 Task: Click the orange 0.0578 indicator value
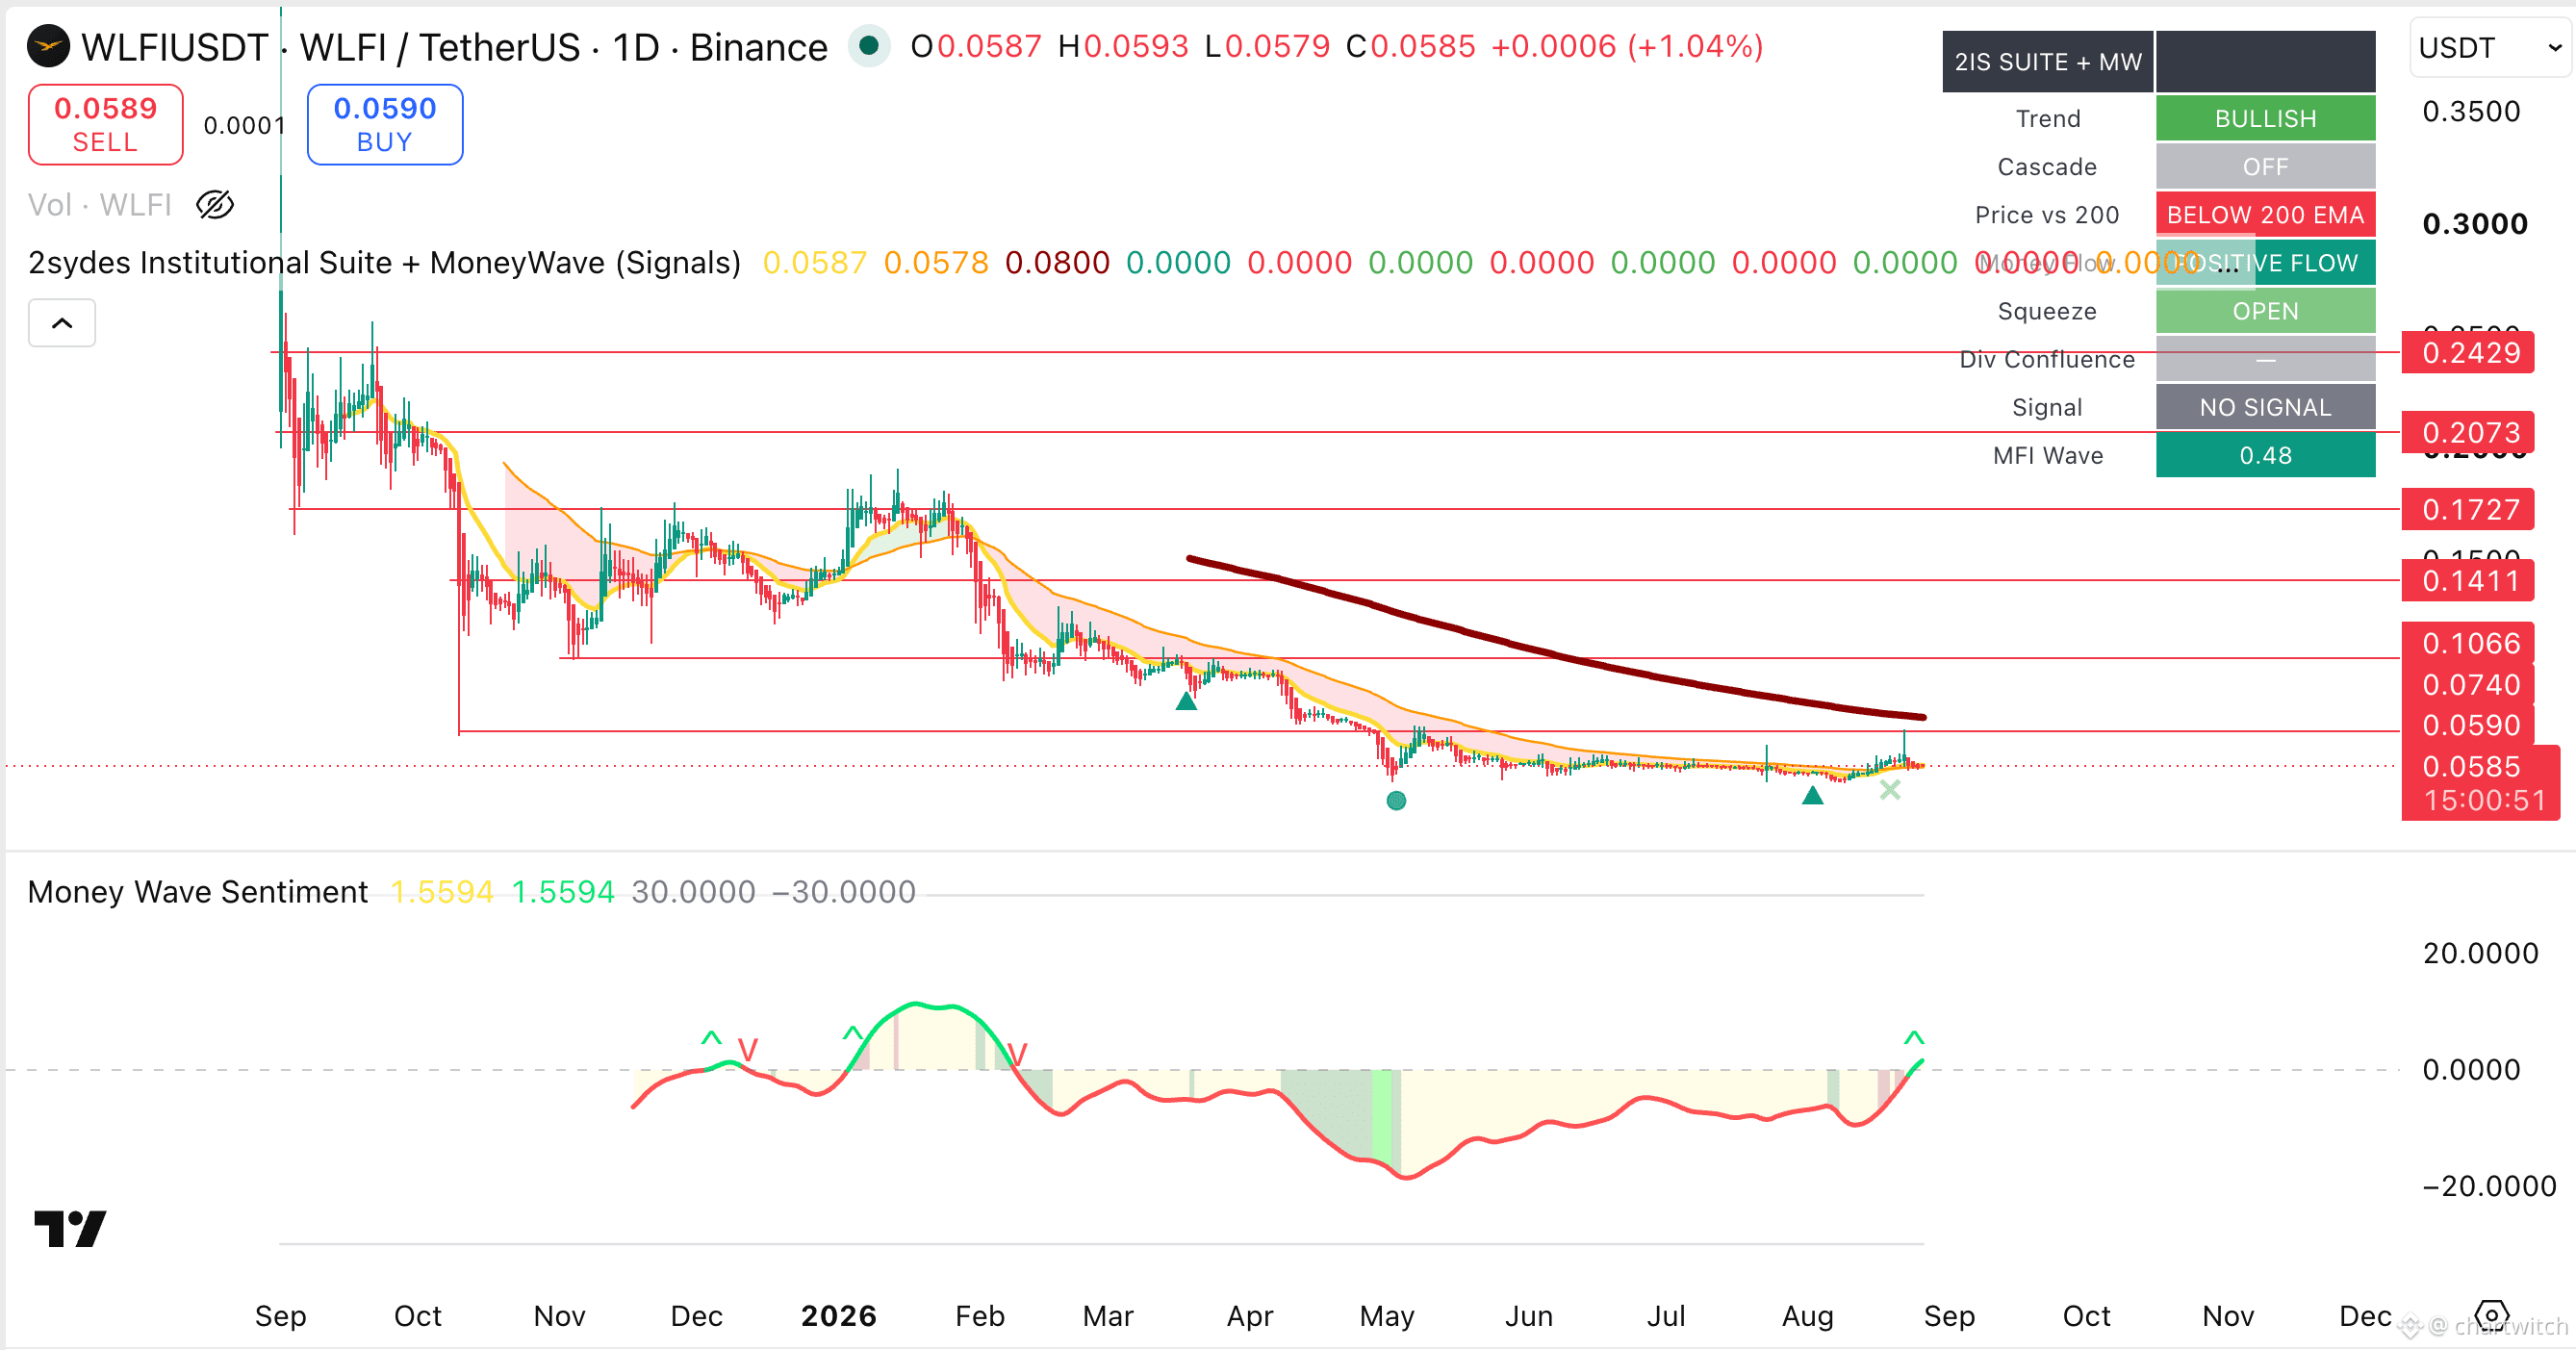936,263
